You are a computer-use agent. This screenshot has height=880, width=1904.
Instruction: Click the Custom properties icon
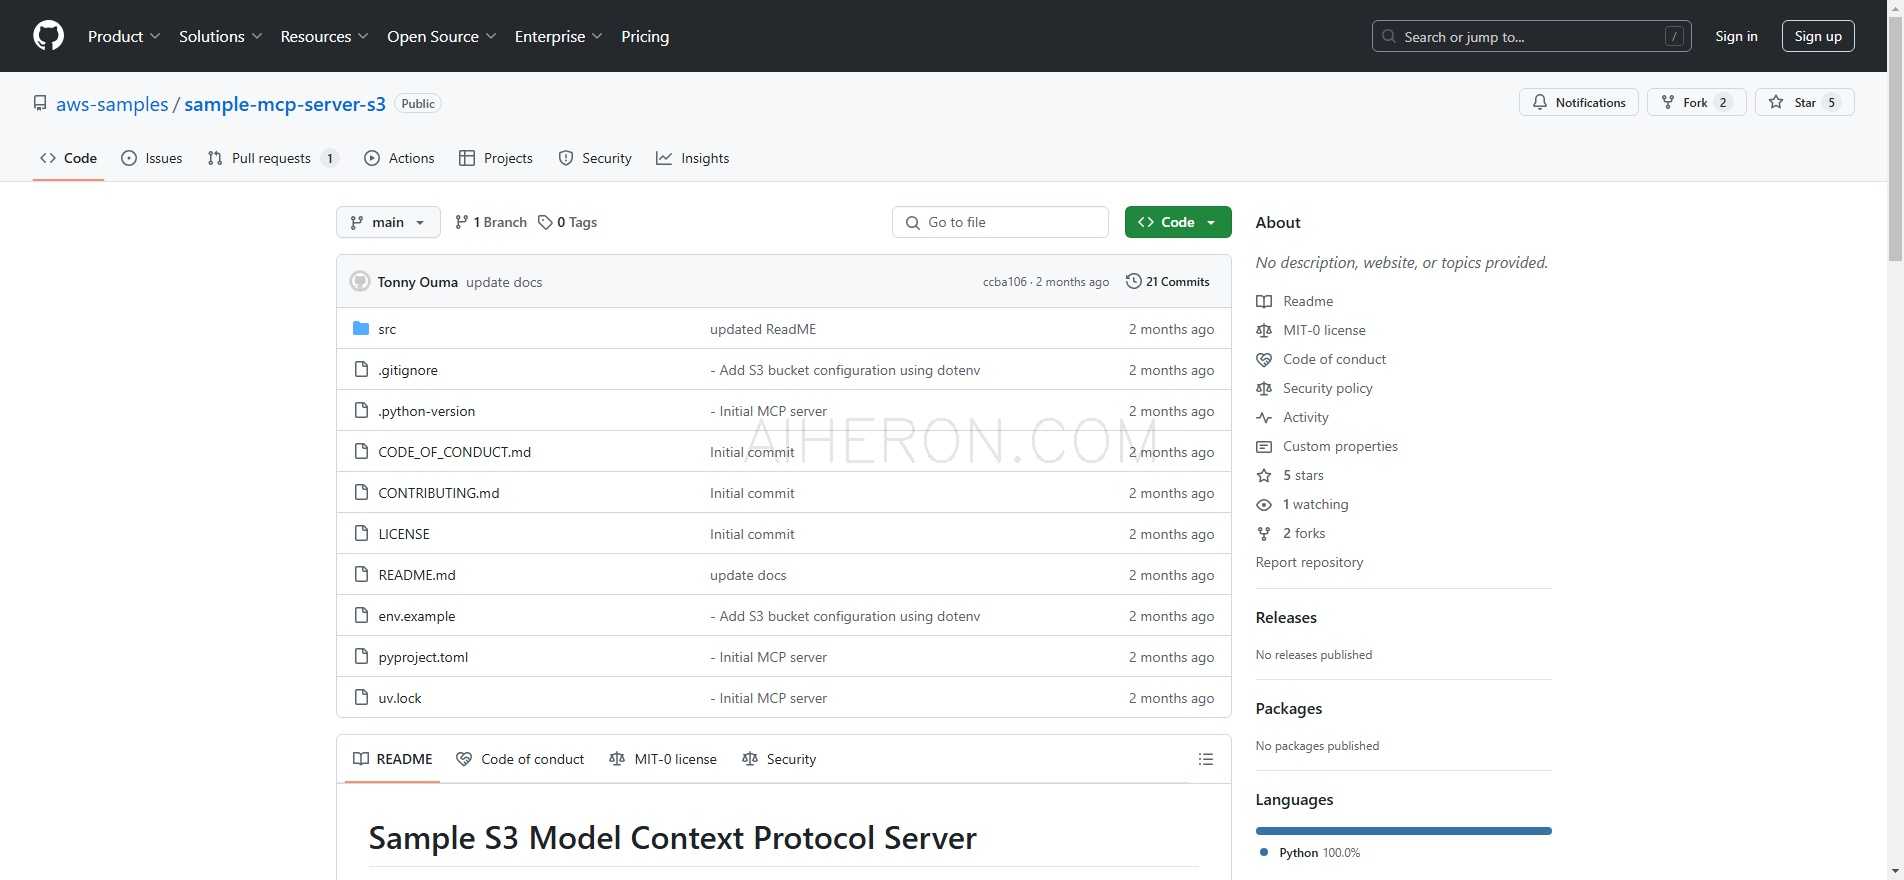click(1264, 446)
